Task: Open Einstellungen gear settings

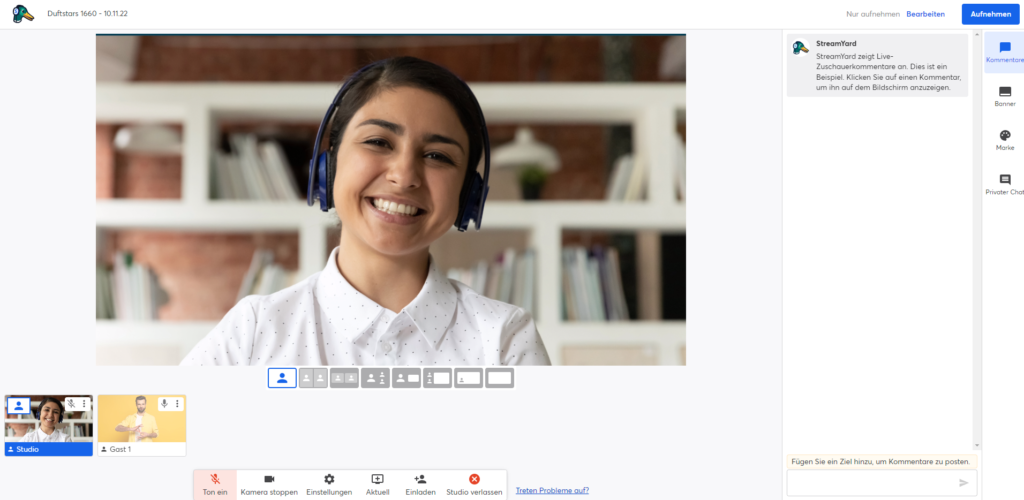Action: point(329,484)
